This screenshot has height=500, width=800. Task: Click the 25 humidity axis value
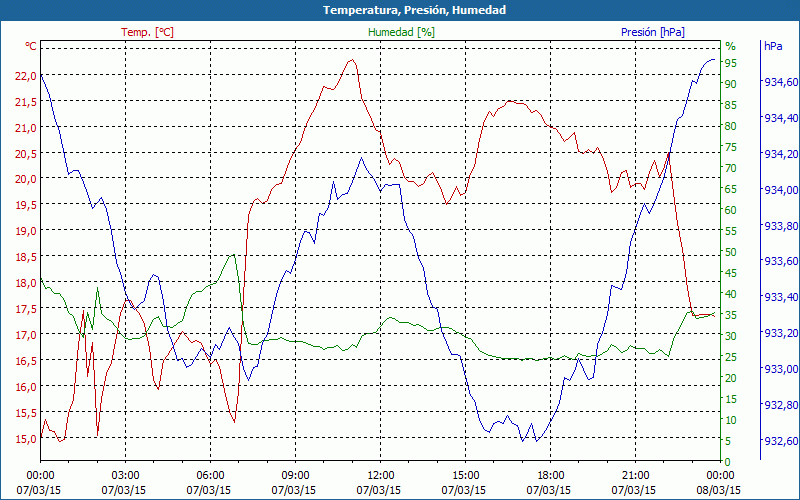coord(731,357)
